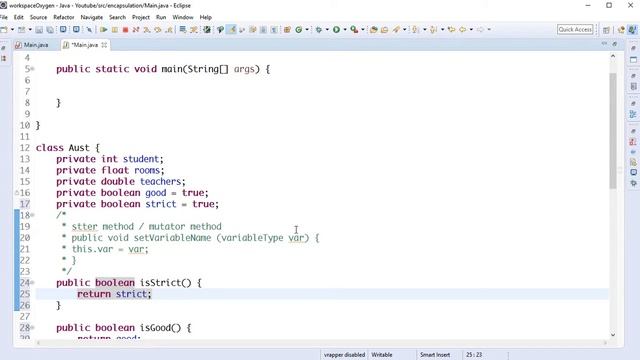The image size is (640, 360).
Task: Click the Step Over icon
Action: point(158,29)
